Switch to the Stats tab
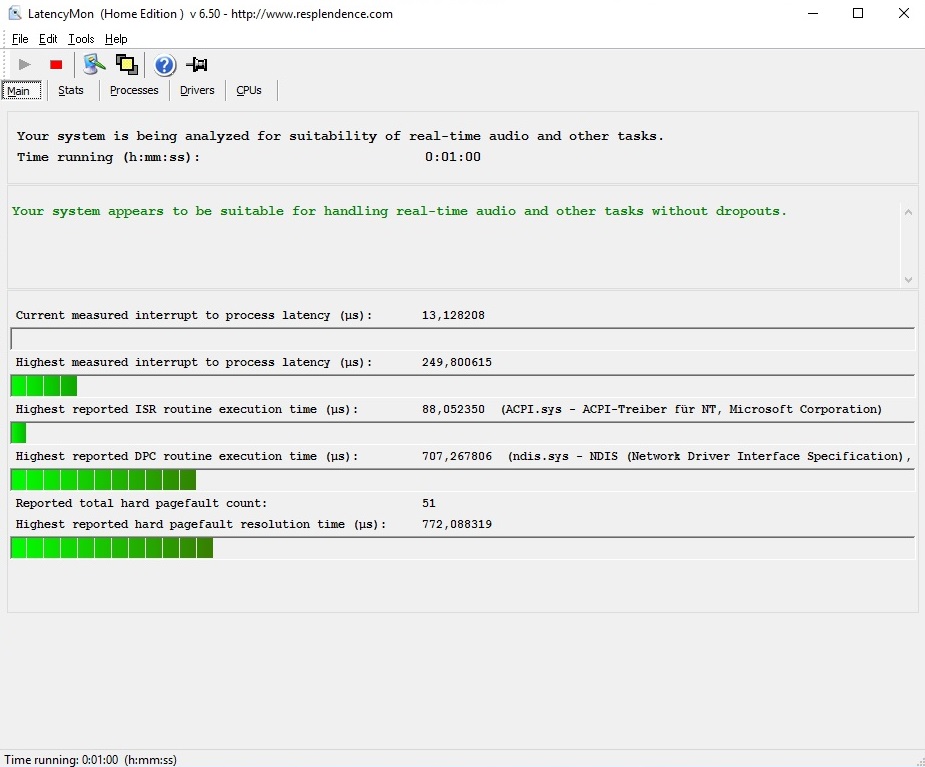 pos(71,90)
